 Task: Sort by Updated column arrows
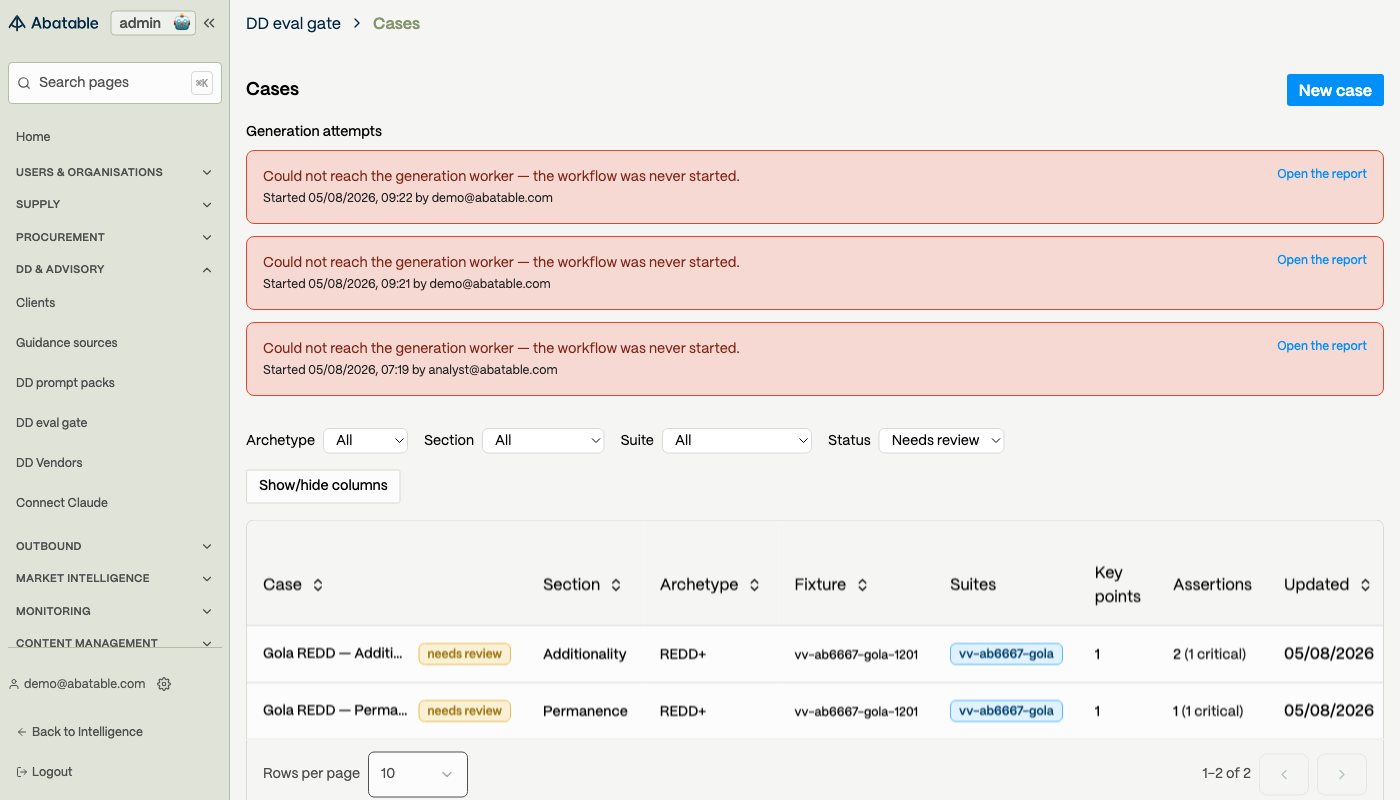pyautogui.click(x=1365, y=585)
